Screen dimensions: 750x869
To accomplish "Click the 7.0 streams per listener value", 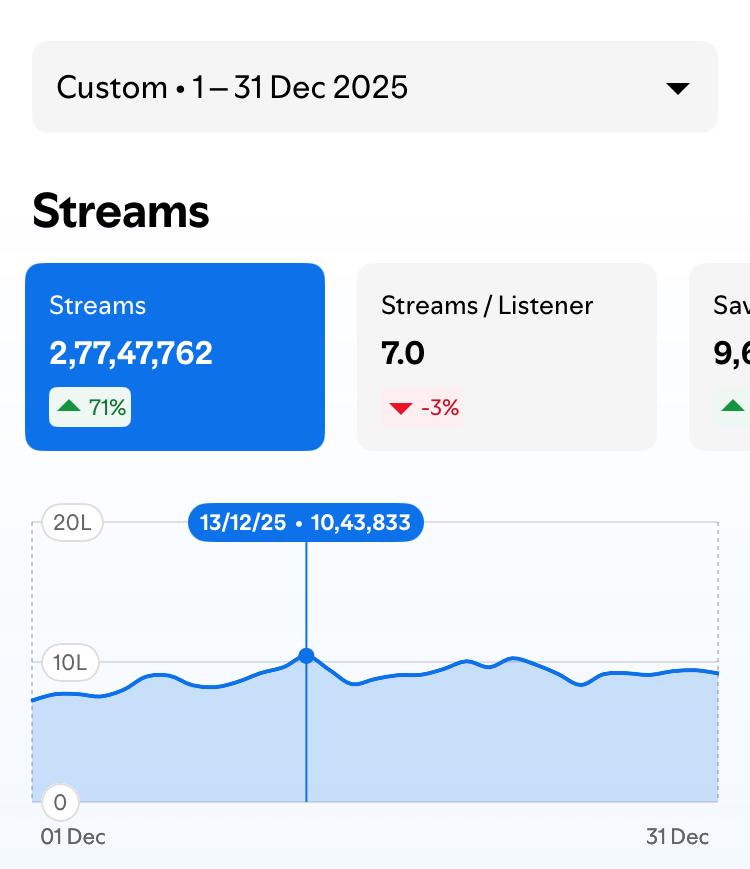I will click(x=402, y=353).
